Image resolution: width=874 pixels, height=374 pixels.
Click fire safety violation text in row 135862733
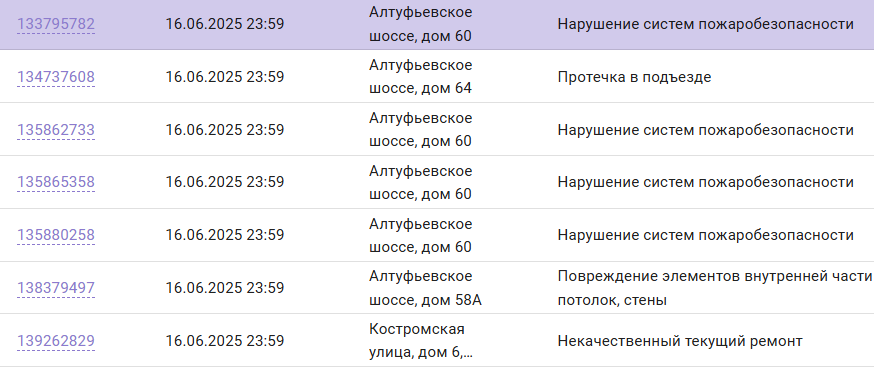[x=706, y=130]
